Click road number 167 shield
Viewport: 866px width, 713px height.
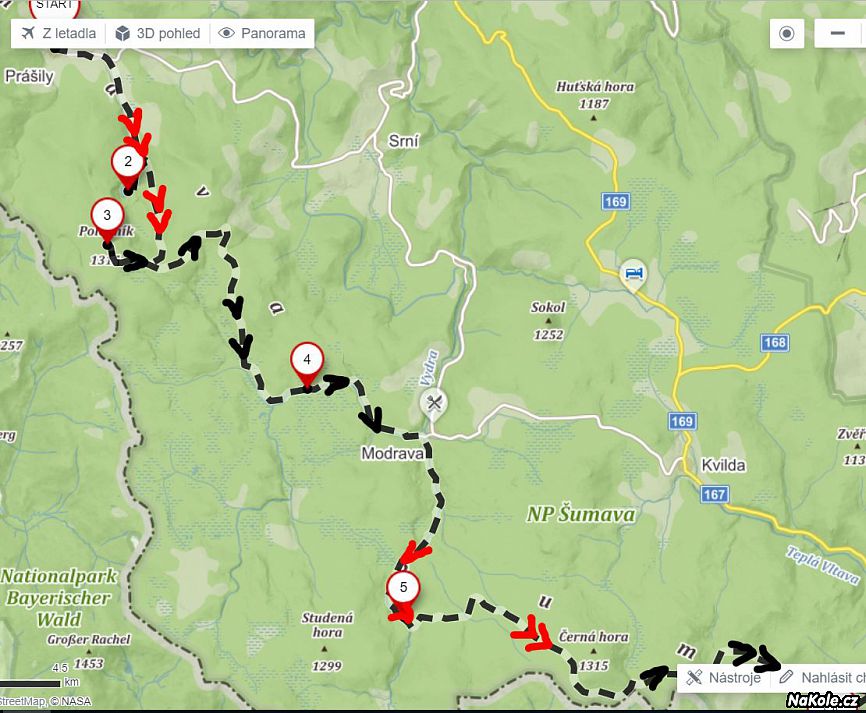[x=715, y=494]
